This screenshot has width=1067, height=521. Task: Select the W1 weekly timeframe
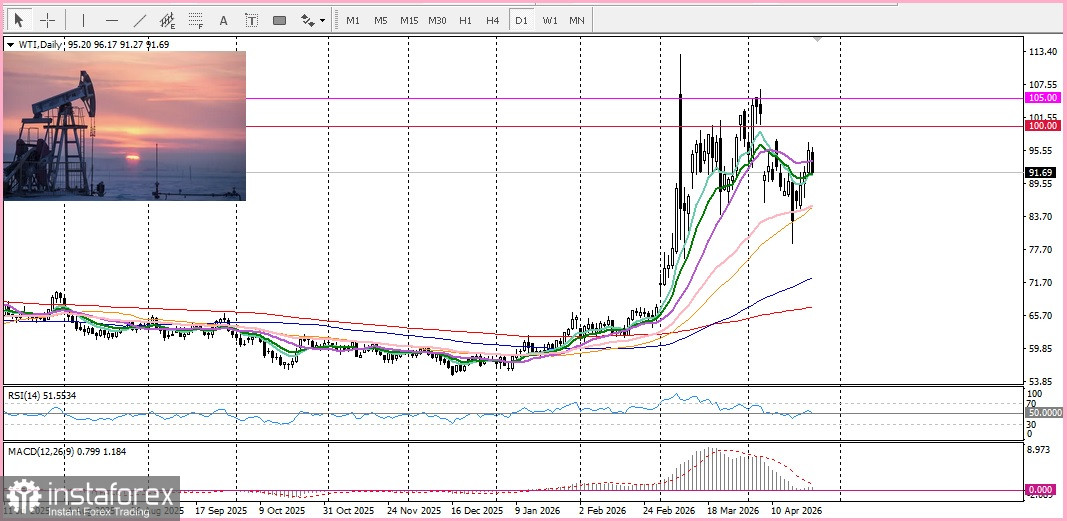pyautogui.click(x=549, y=20)
